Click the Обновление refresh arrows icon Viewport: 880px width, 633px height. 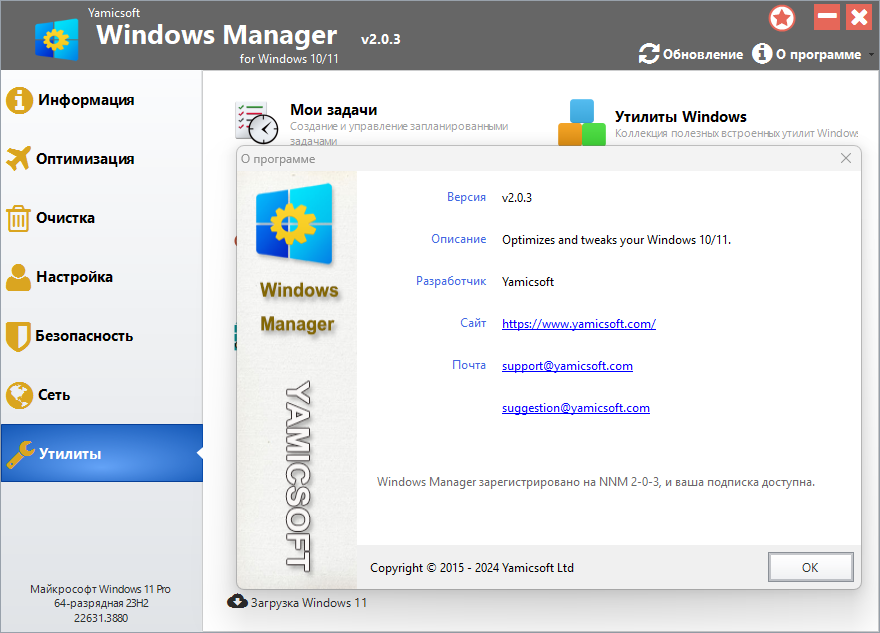tap(649, 54)
